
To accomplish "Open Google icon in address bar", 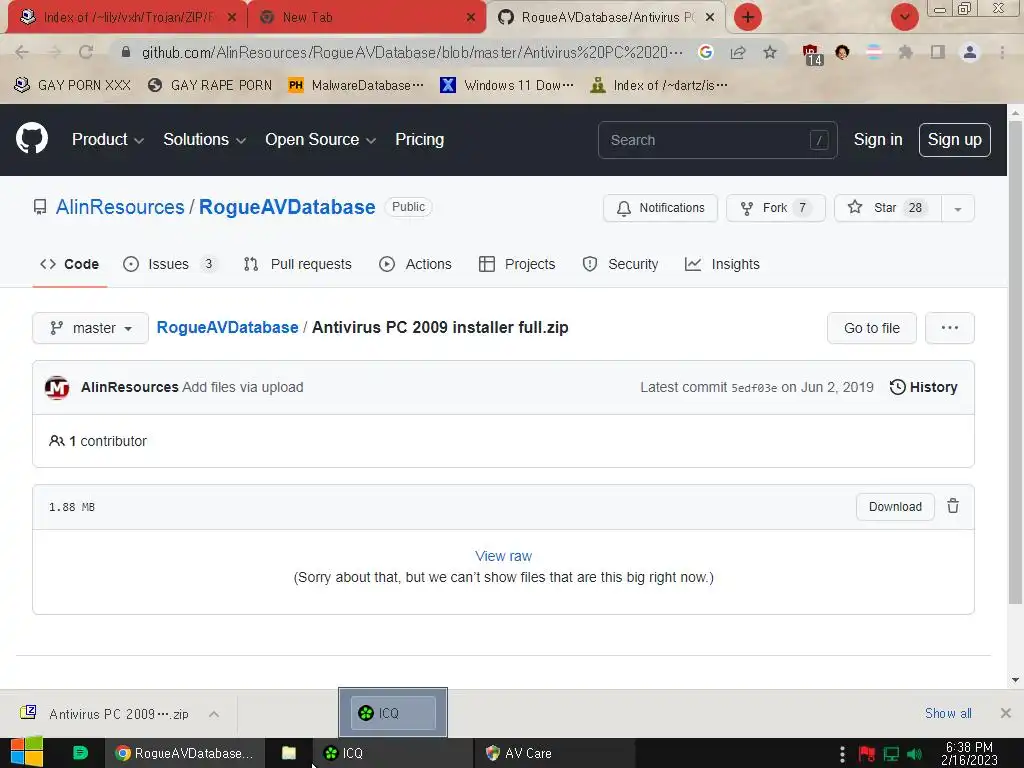I will (705, 52).
